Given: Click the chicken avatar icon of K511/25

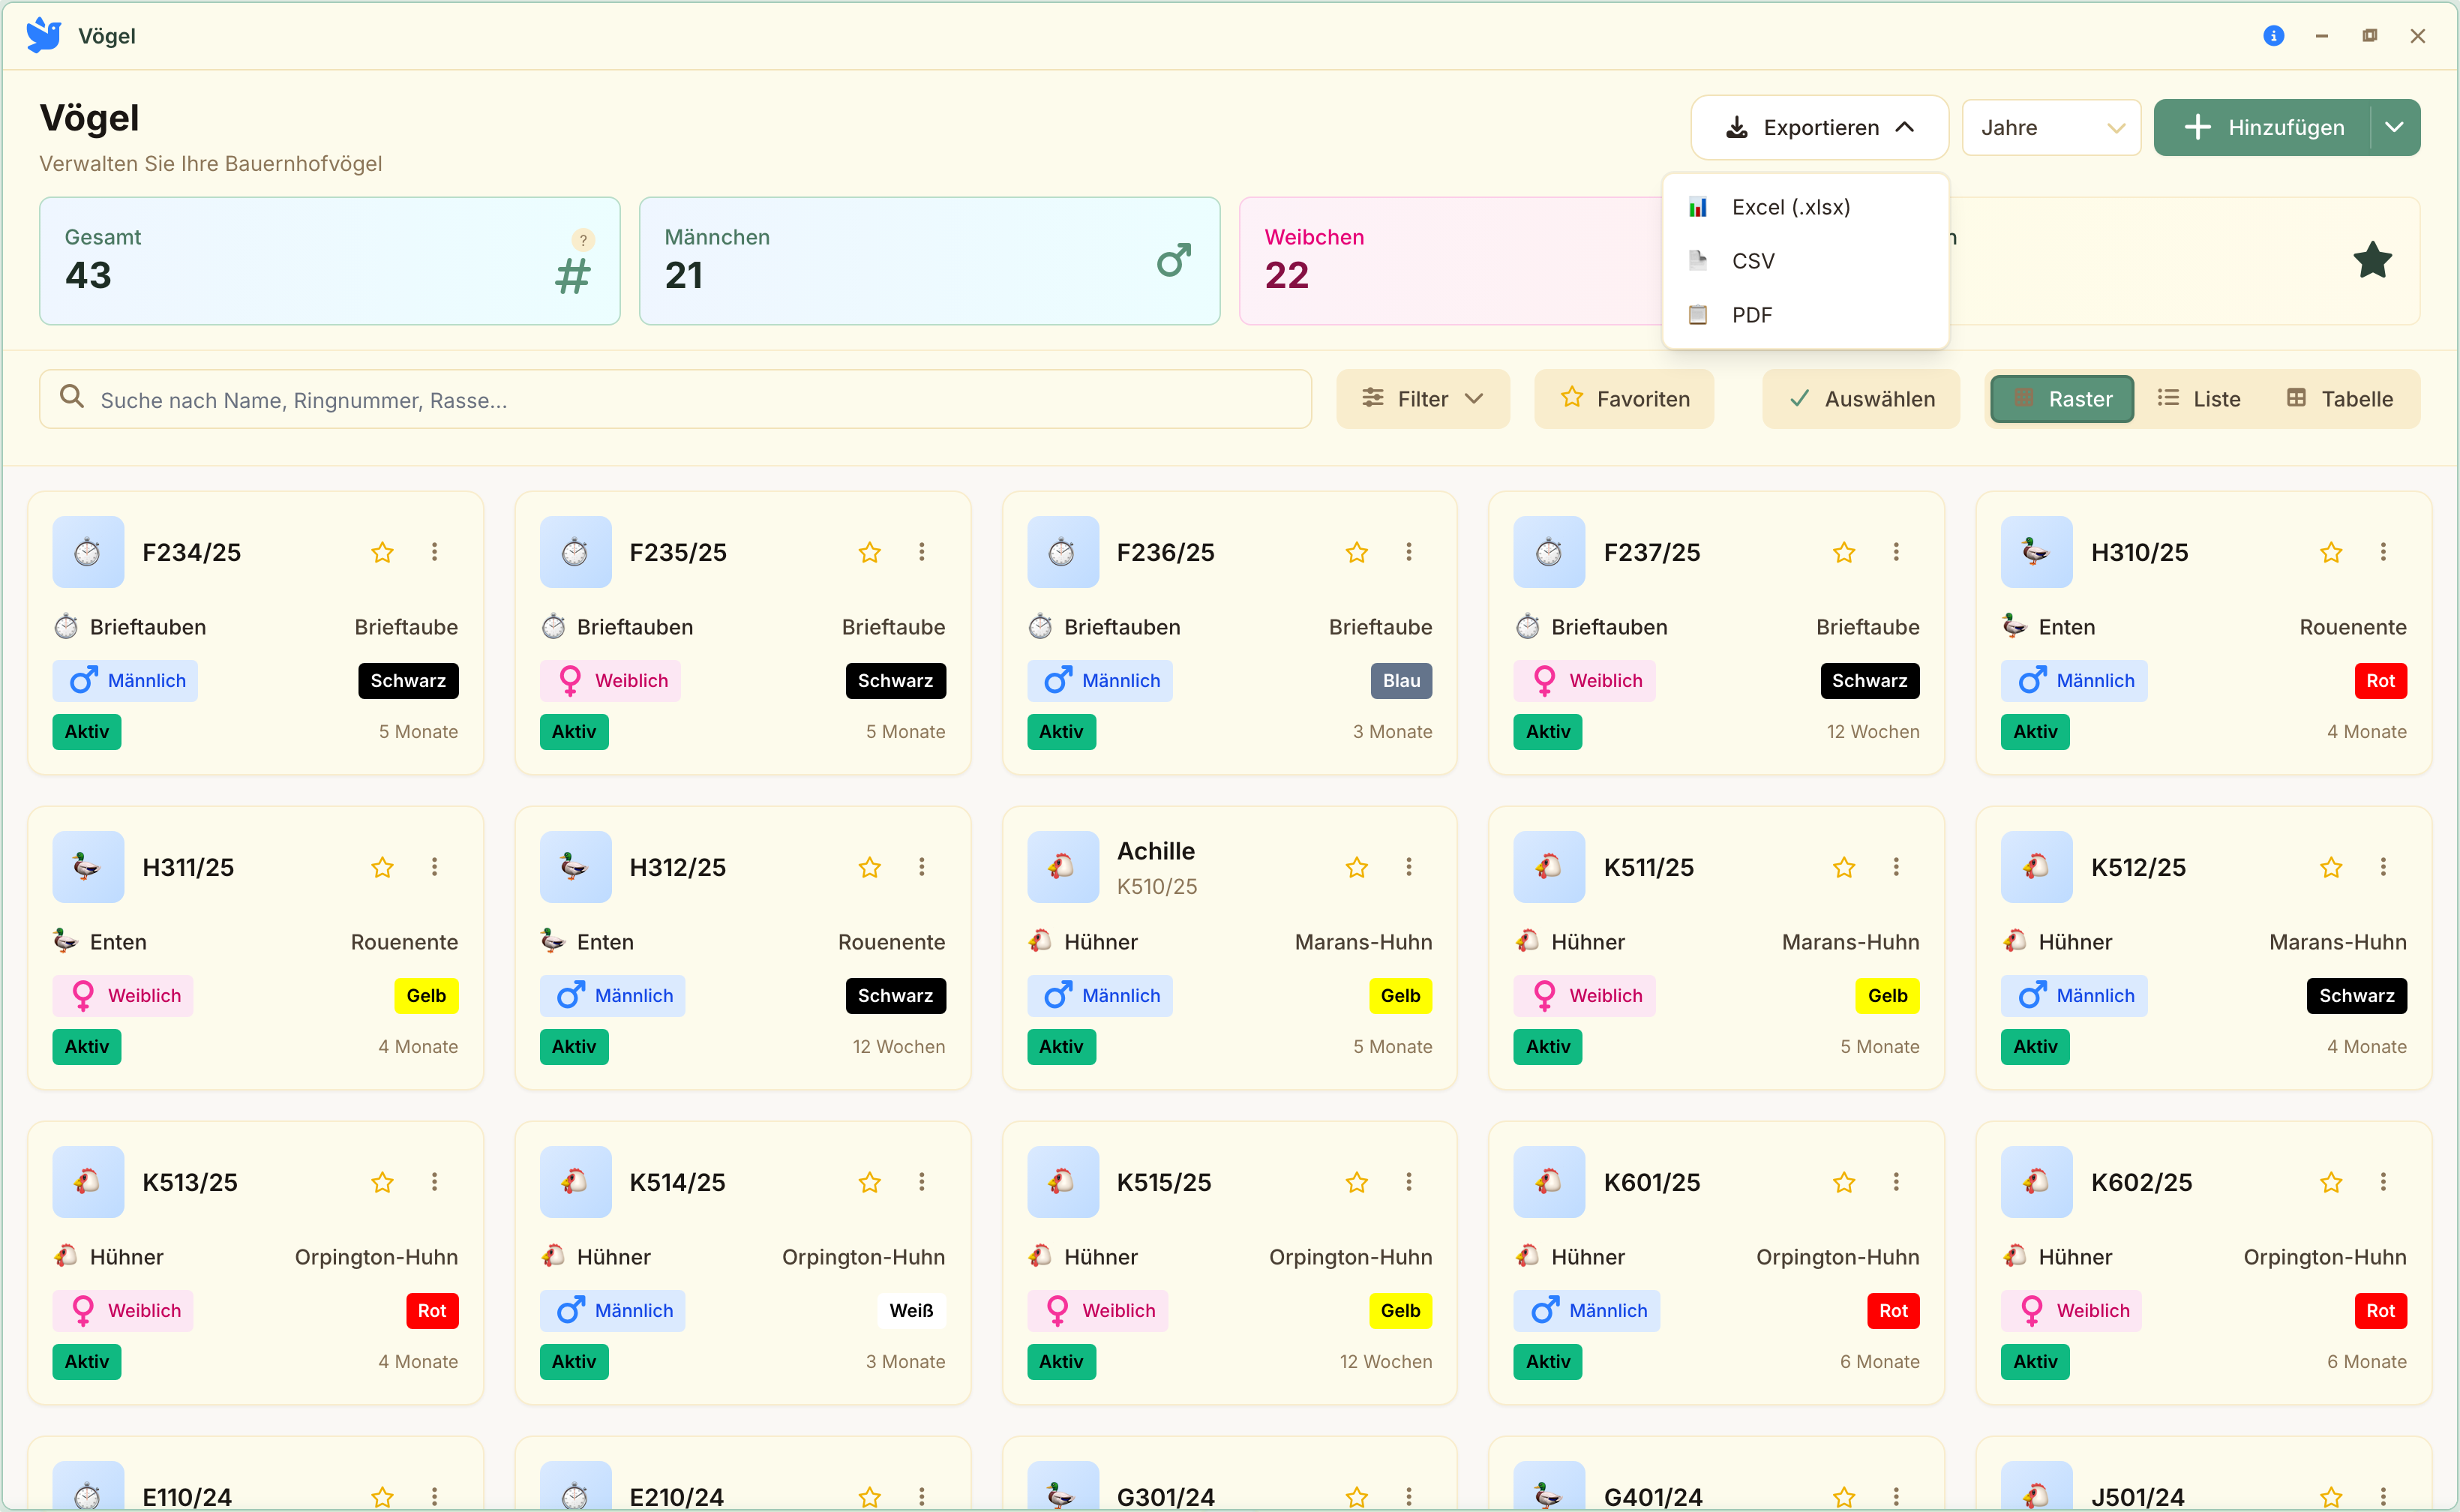Looking at the screenshot, I should pos(1549,867).
